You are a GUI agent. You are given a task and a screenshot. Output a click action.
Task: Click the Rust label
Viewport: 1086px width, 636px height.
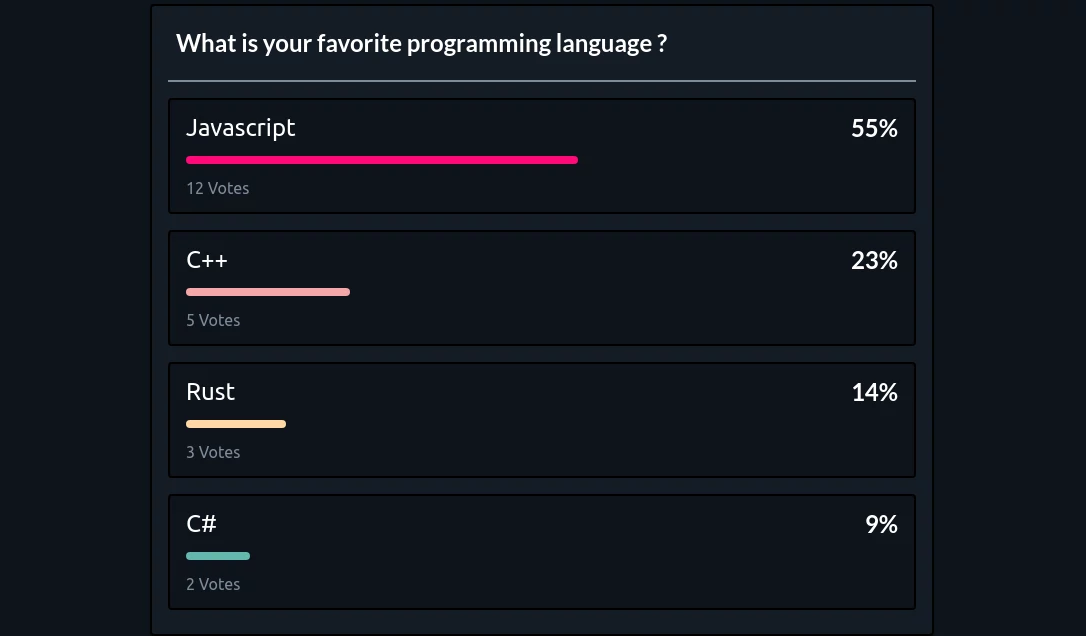tap(210, 392)
